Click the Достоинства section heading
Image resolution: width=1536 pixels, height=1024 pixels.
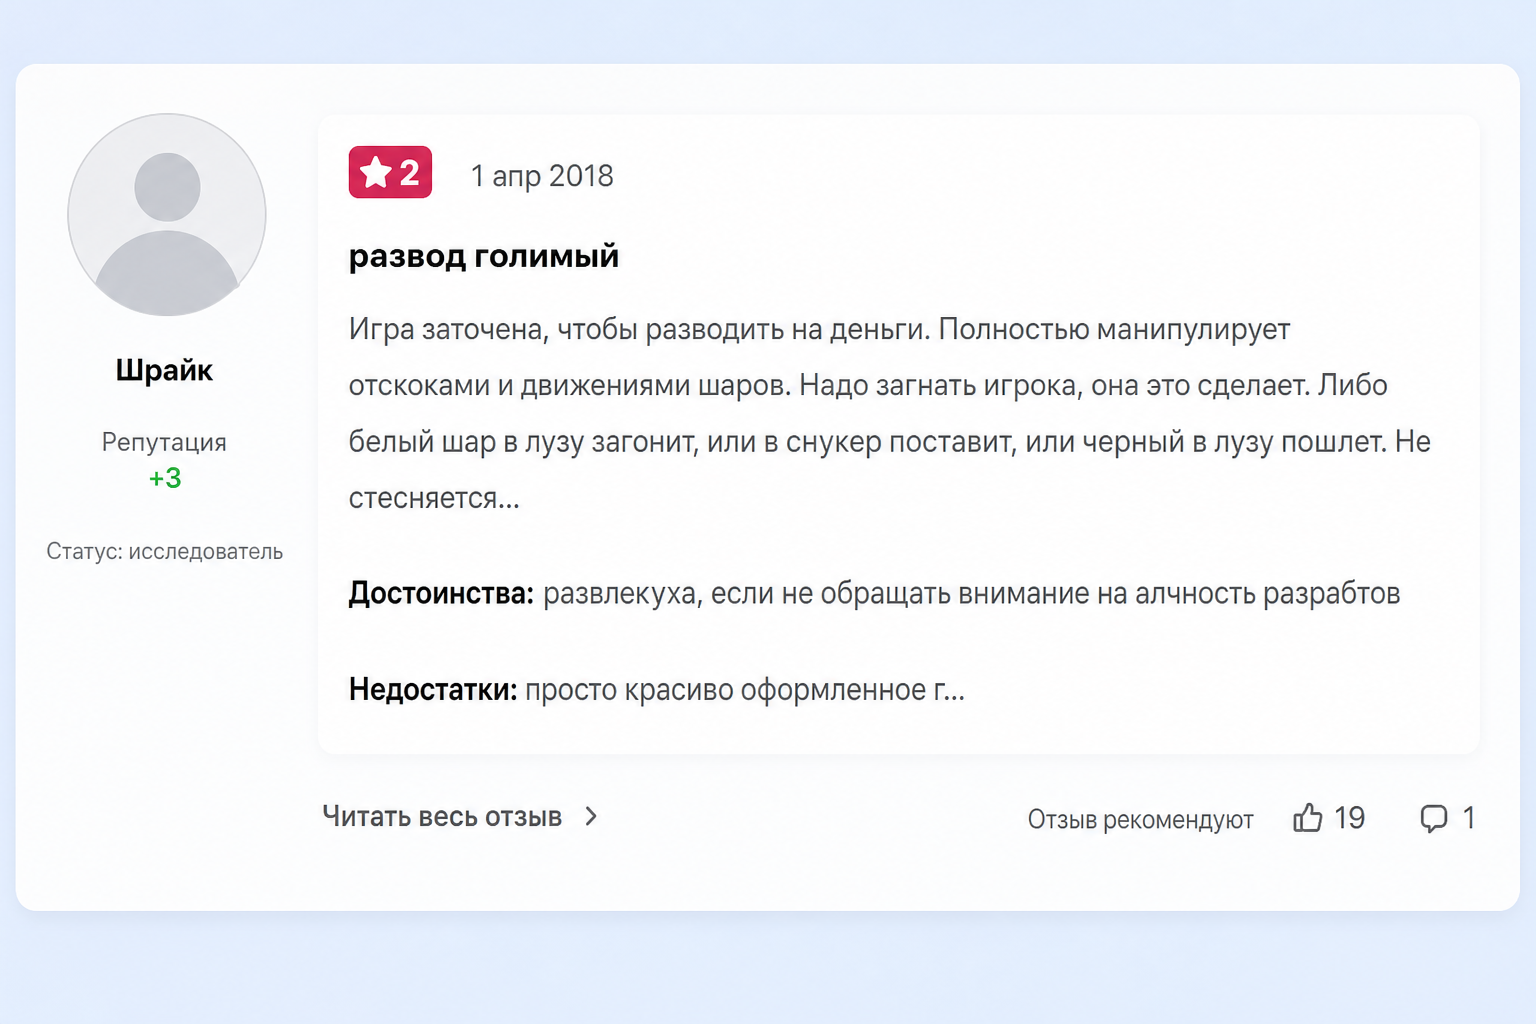[x=441, y=594]
